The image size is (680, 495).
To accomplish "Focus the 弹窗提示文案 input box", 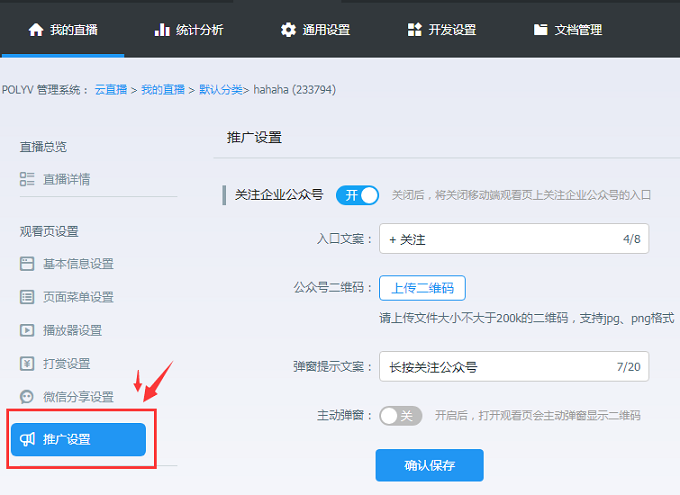I will 500,367.
